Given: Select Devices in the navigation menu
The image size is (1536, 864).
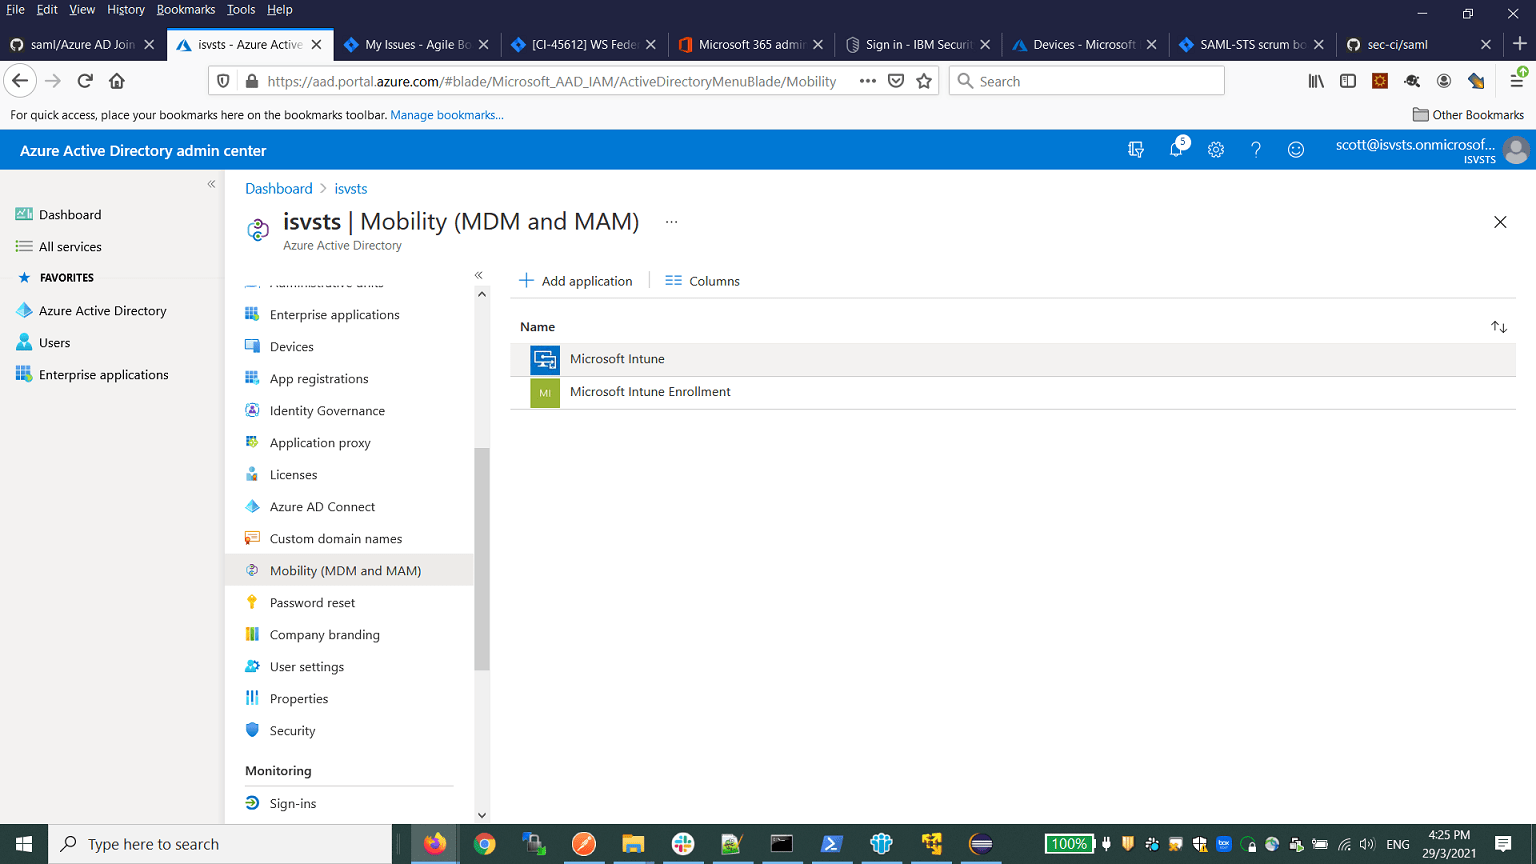Looking at the screenshot, I should point(290,346).
